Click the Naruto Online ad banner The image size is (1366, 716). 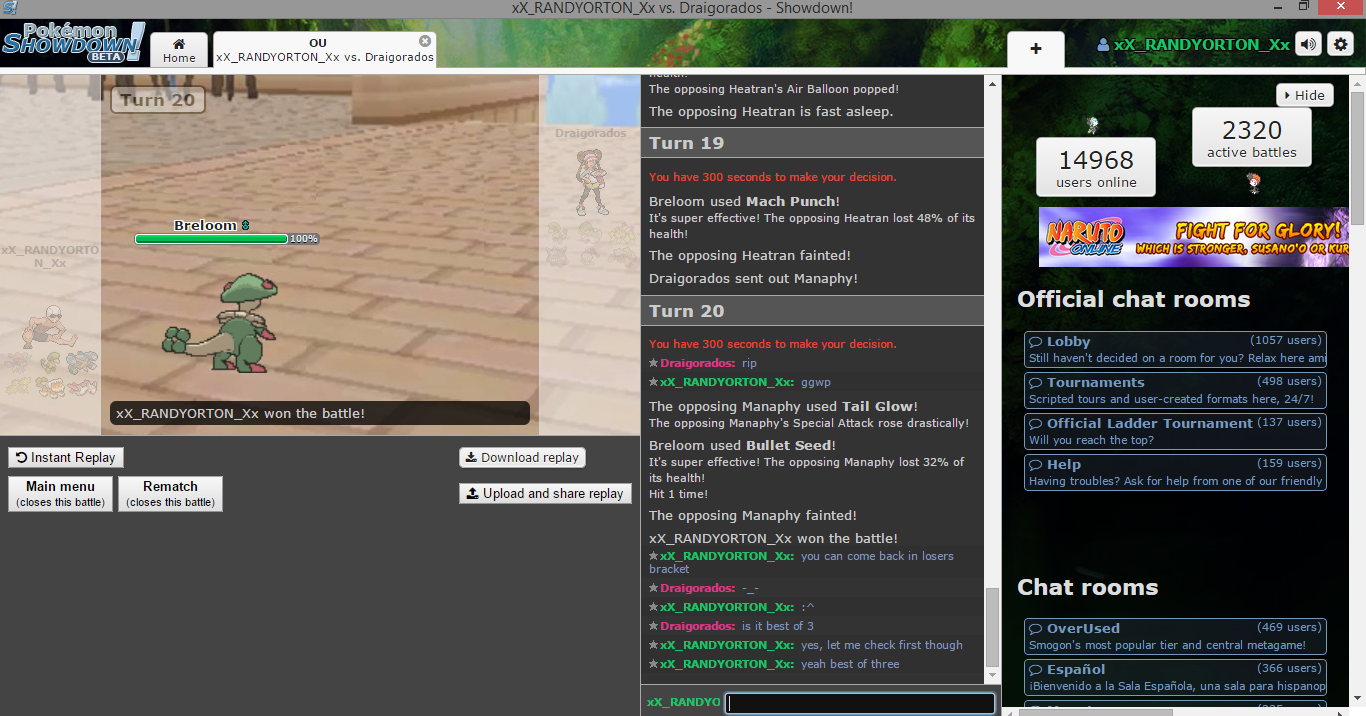tap(1193, 237)
